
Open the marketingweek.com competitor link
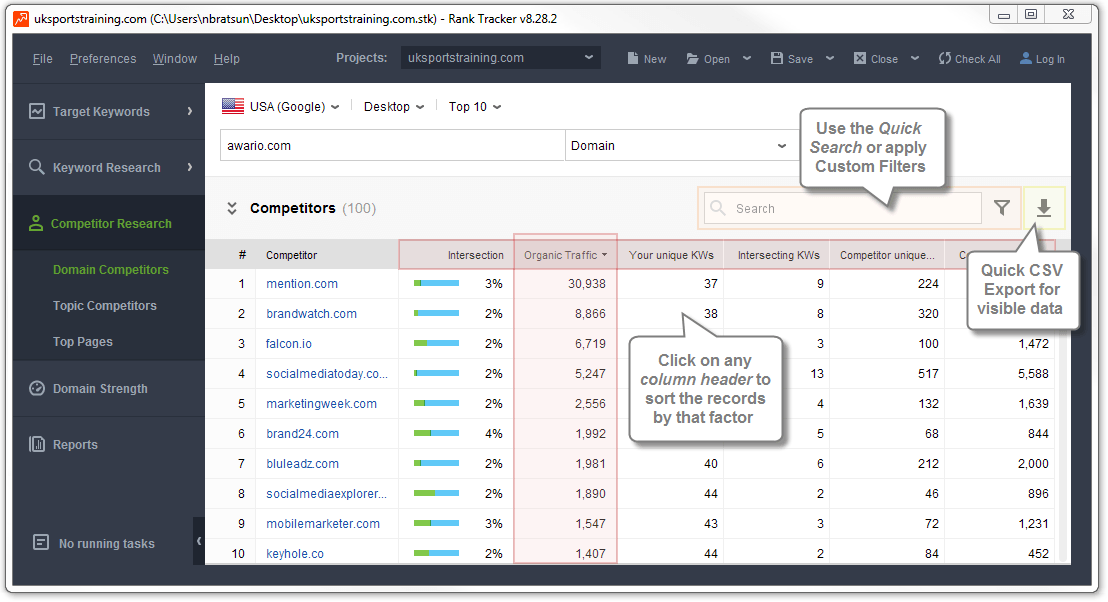pos(322,403)
